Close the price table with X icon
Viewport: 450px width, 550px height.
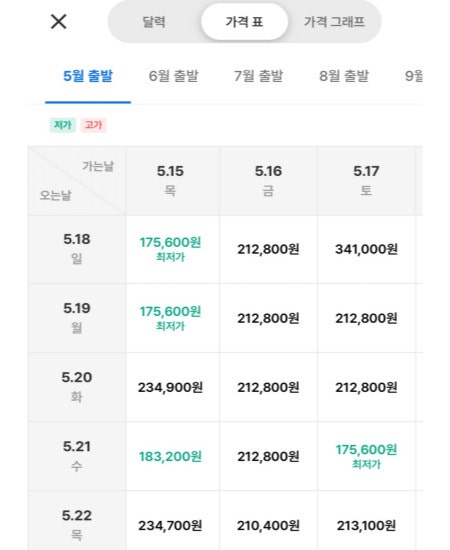click(x=59, y=22)
